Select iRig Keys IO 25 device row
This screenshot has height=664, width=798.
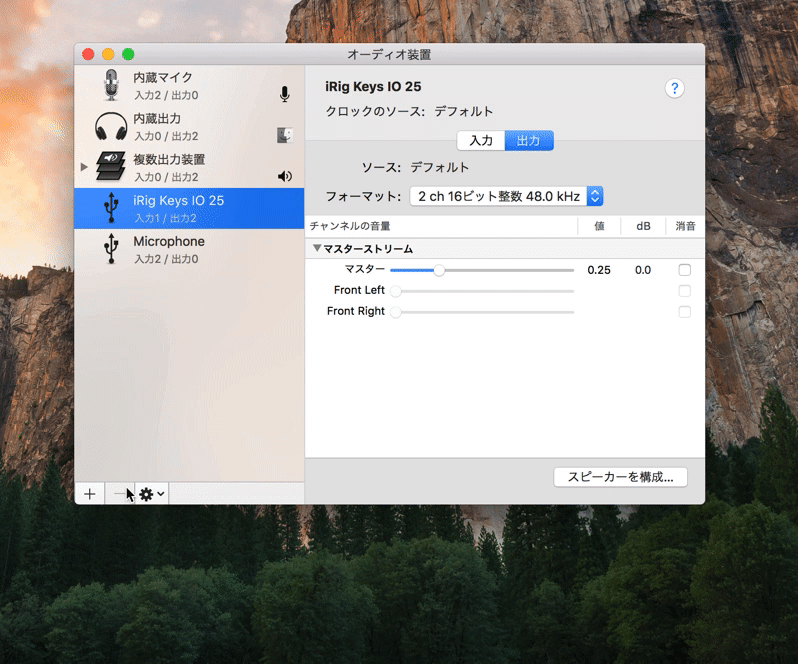pos(189,208)
